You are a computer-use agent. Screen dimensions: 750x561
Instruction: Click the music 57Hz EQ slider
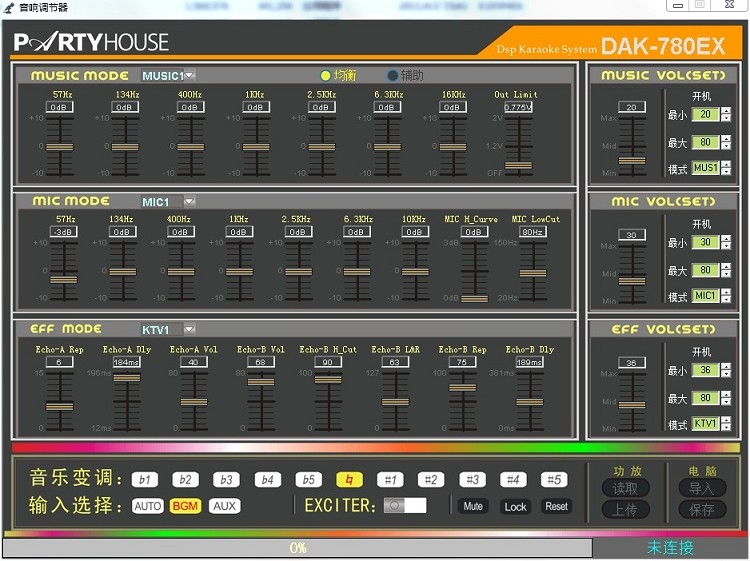(x=60, y=146)
